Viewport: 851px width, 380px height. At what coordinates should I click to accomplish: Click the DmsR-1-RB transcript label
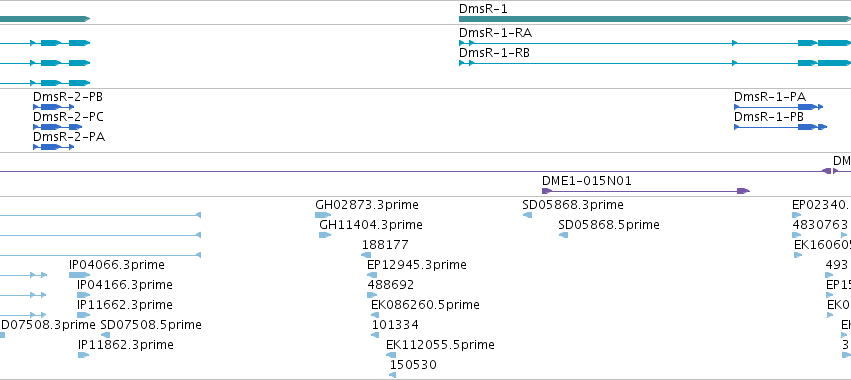click(494, 53)
